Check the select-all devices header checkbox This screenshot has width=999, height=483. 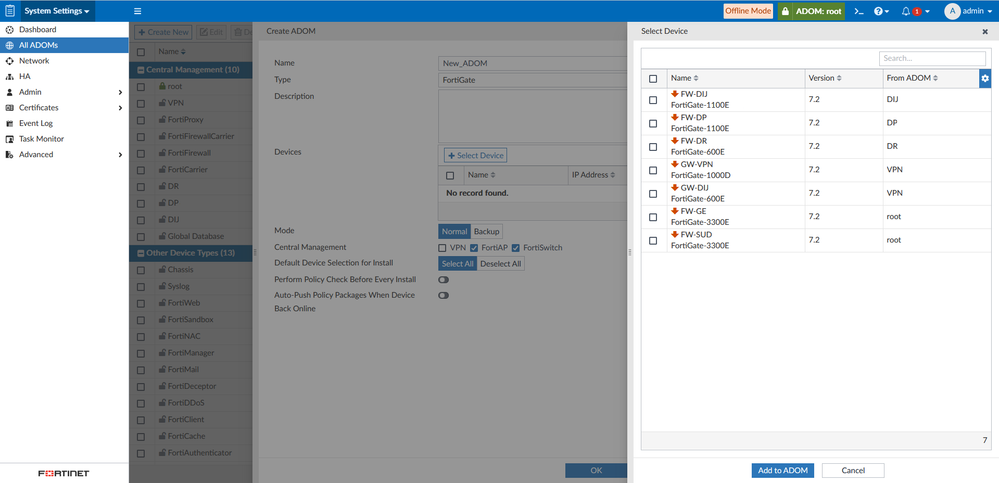[653, 78]
